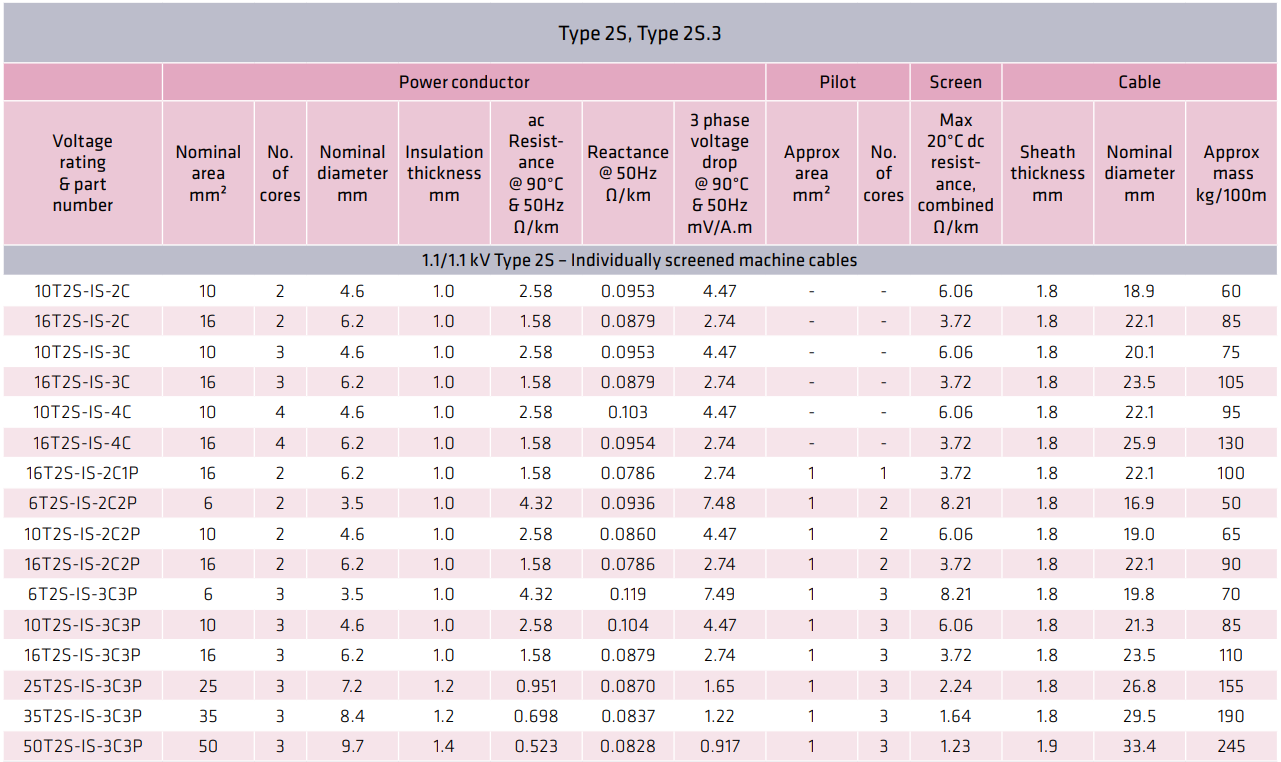
Task: Click insulation thickness value 1.4
Action: click(444, 746)
